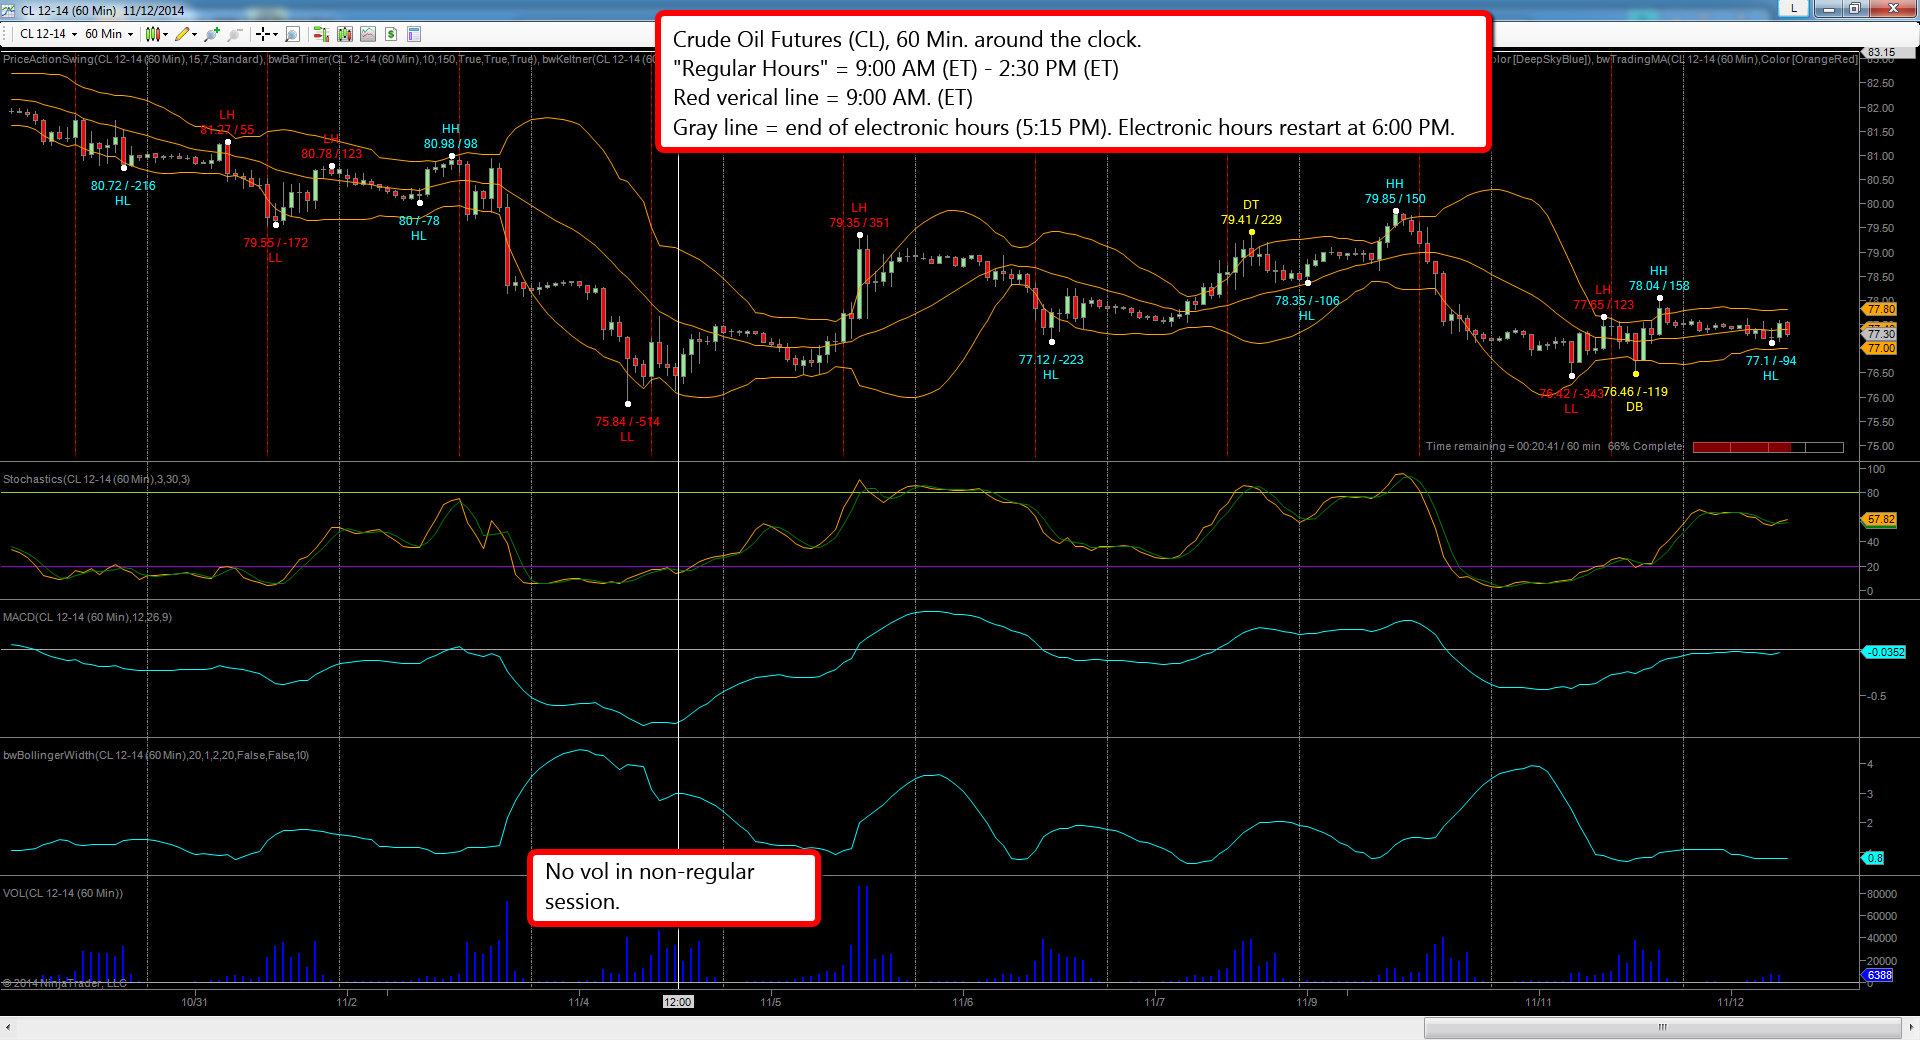
Task: Open the Data Series candlestick icon
Action: 345,34
